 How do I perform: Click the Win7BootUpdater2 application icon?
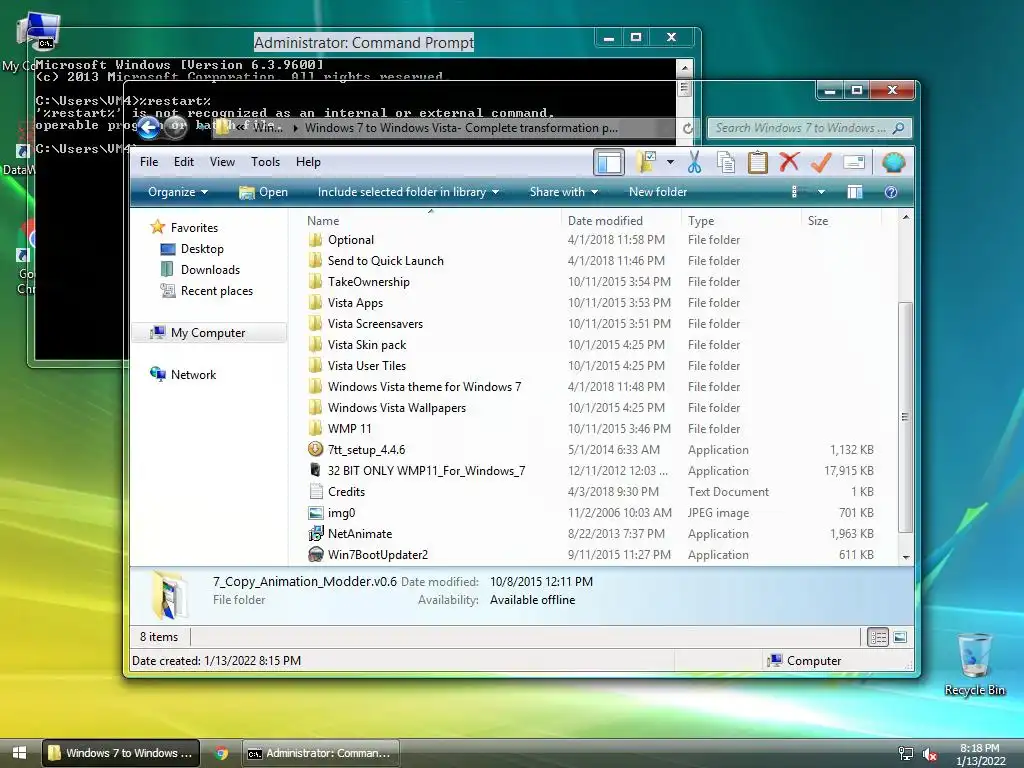315,554
